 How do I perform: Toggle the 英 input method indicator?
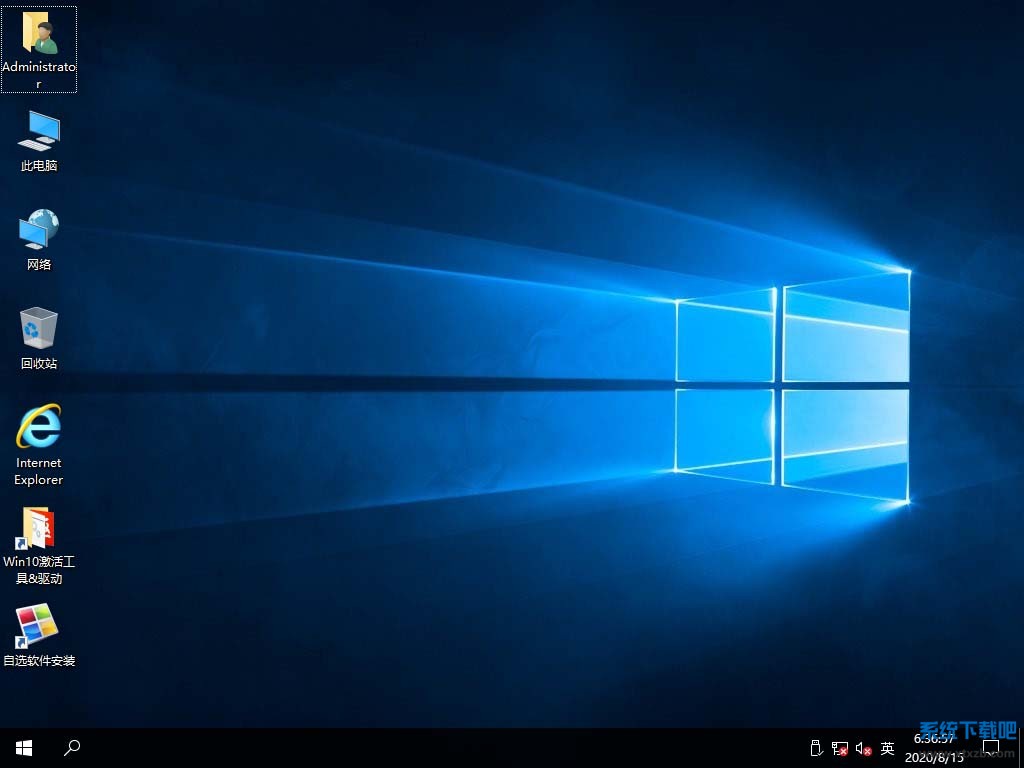pos(887,748)
